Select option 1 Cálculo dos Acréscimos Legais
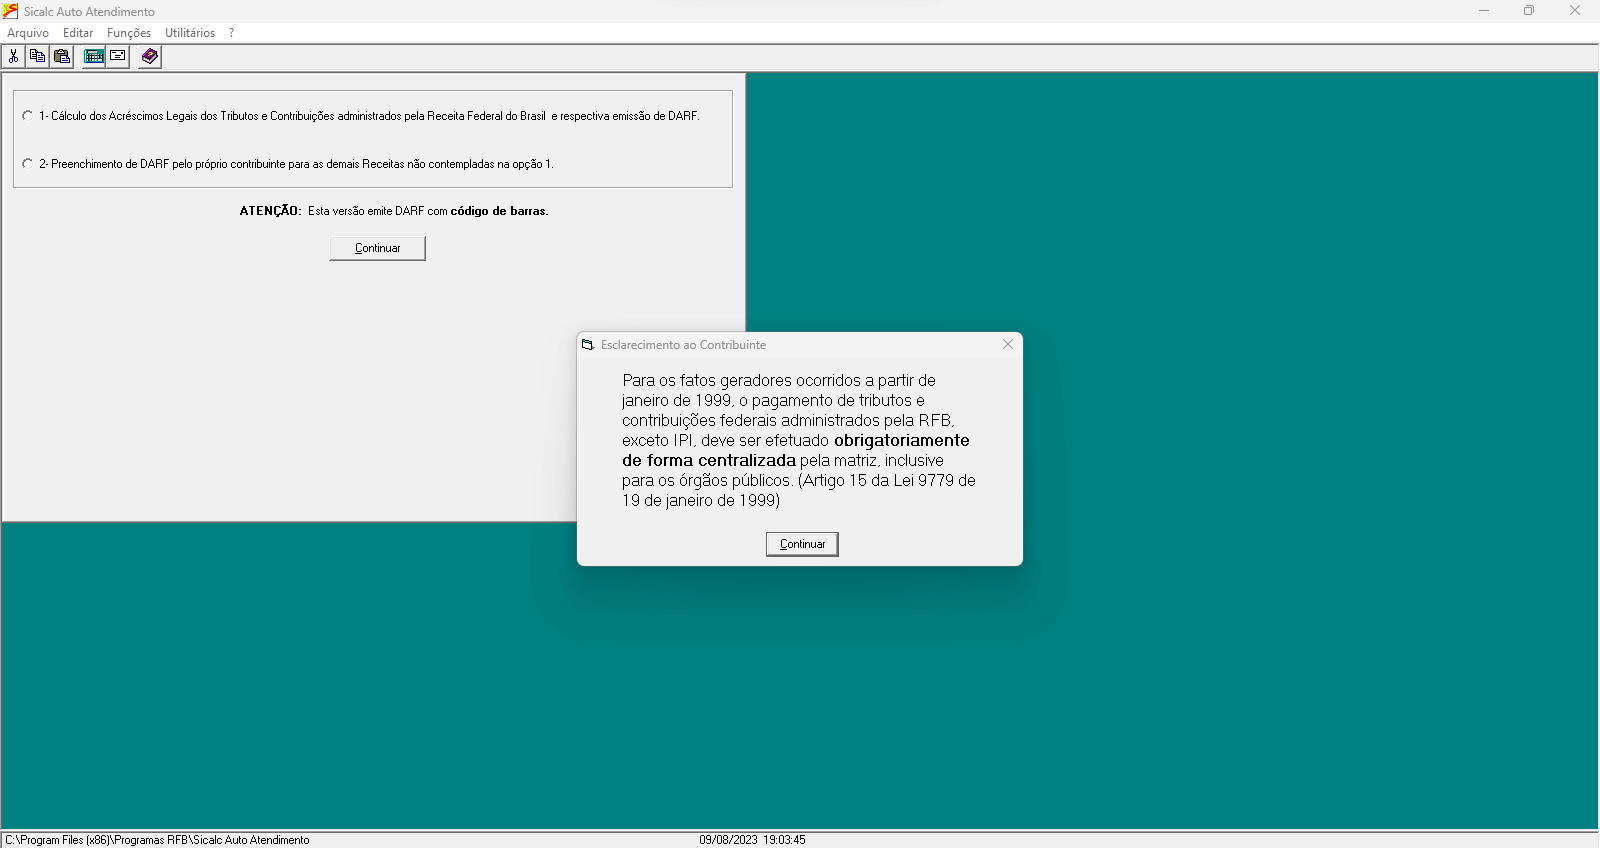 pos(360,116)
